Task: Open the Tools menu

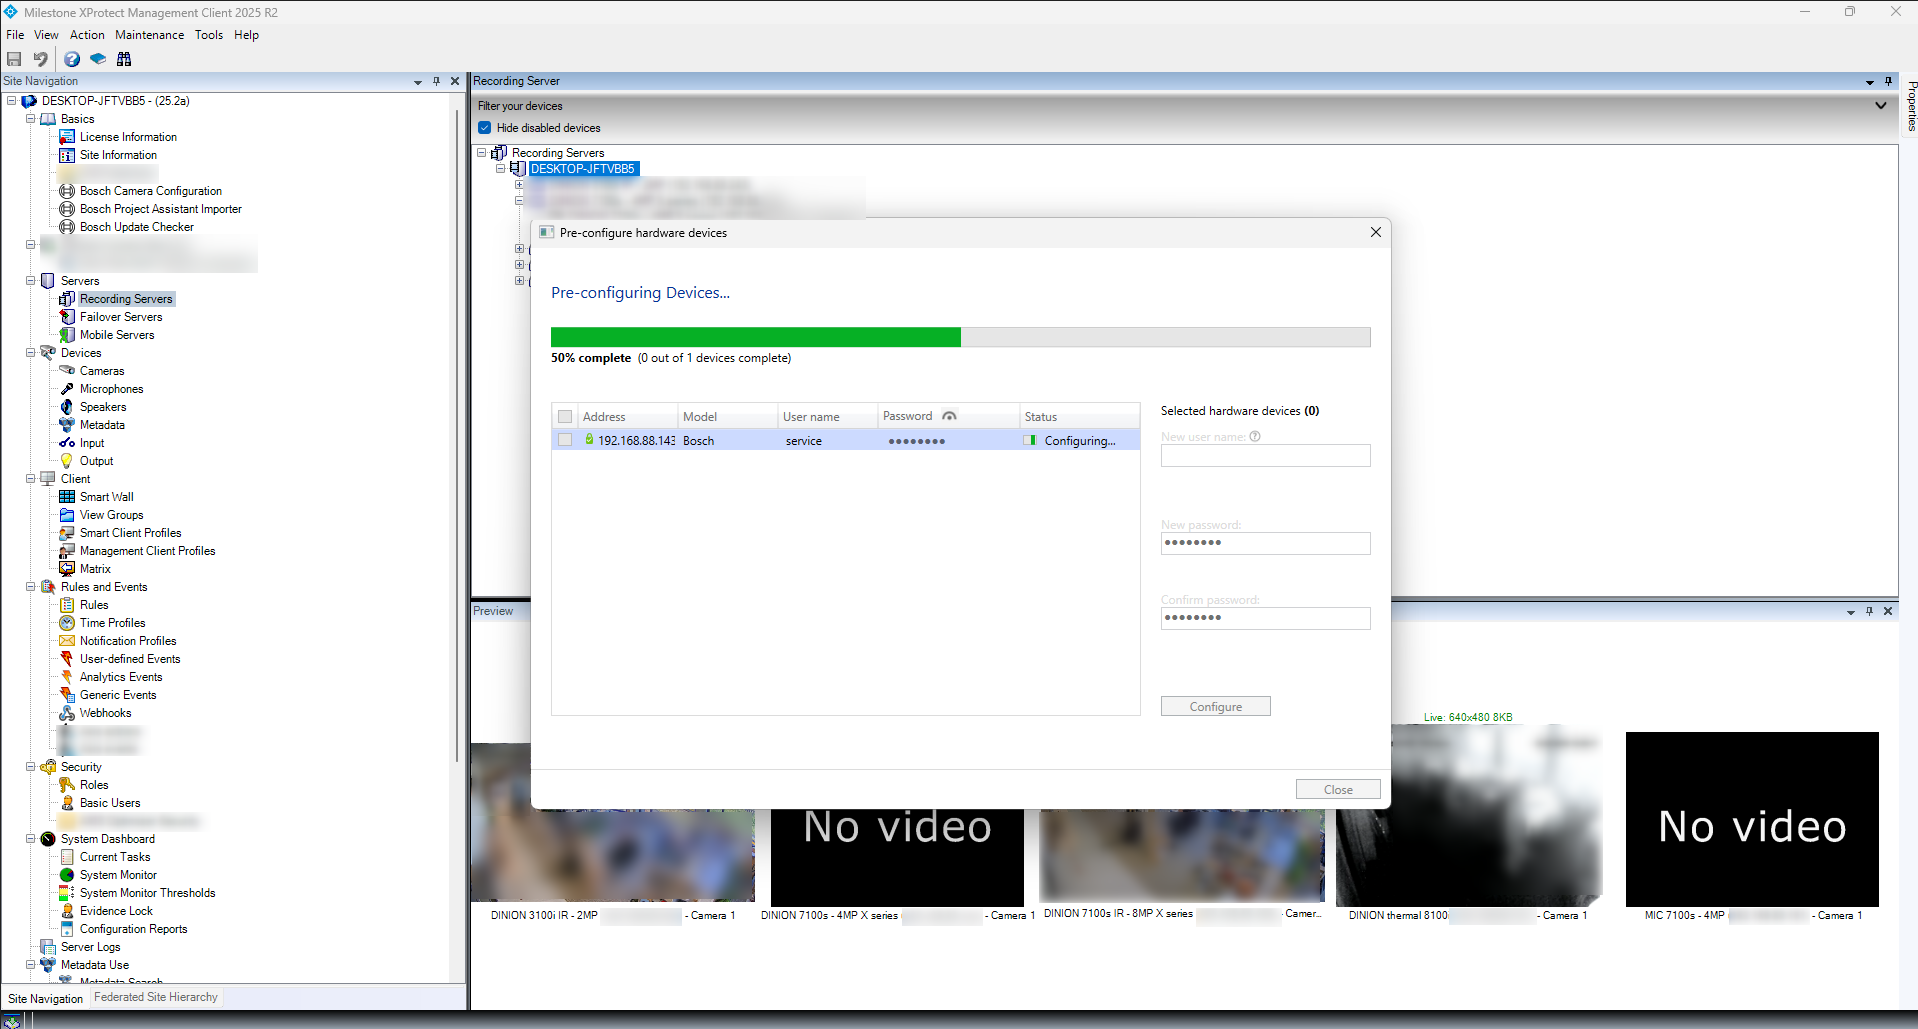Action: click(x=209, y=35)
